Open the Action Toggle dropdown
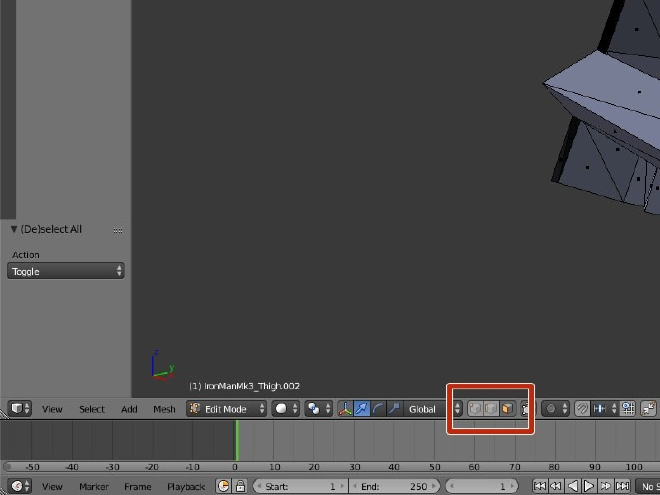Image resolution: width=660 pixels, height=495 pixels. tap(66, 271)
